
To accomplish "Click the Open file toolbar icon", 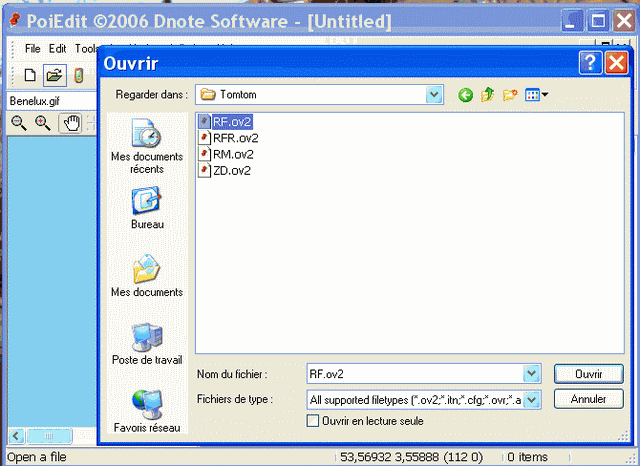I will 54,75.
